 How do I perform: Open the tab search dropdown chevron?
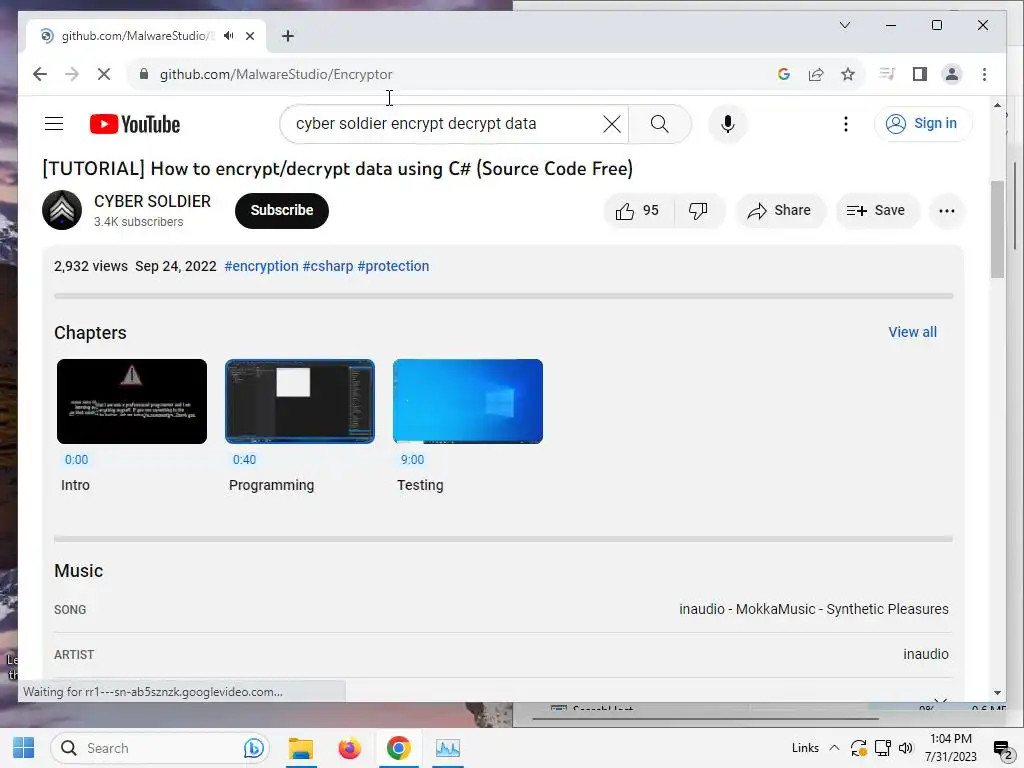pos(844,25)
